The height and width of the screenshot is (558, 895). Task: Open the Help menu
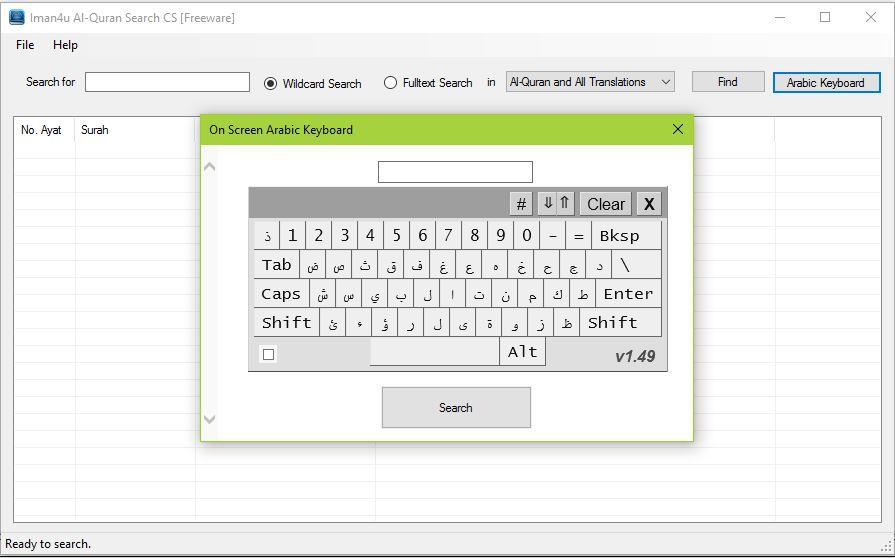coord(65,45)
